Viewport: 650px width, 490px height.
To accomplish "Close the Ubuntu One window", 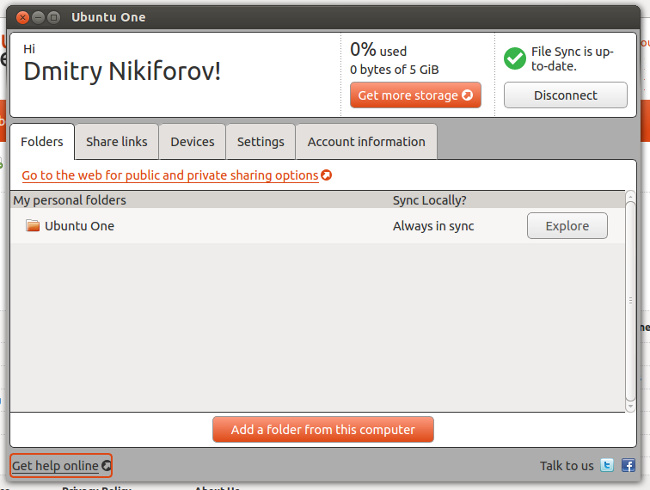I will tap(23, 17).
